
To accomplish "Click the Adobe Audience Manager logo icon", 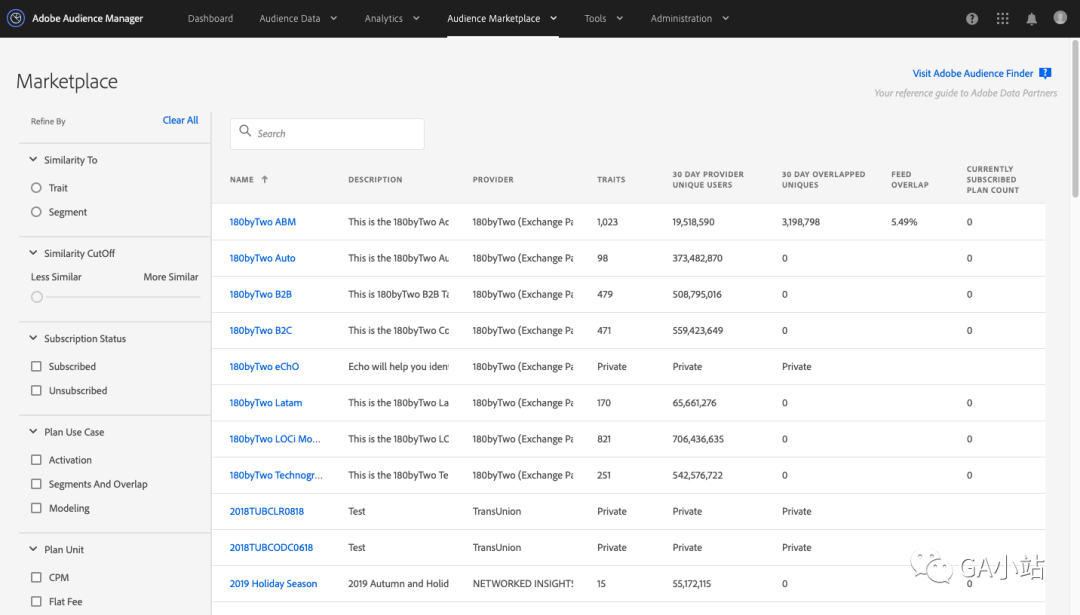I will 16,18.
